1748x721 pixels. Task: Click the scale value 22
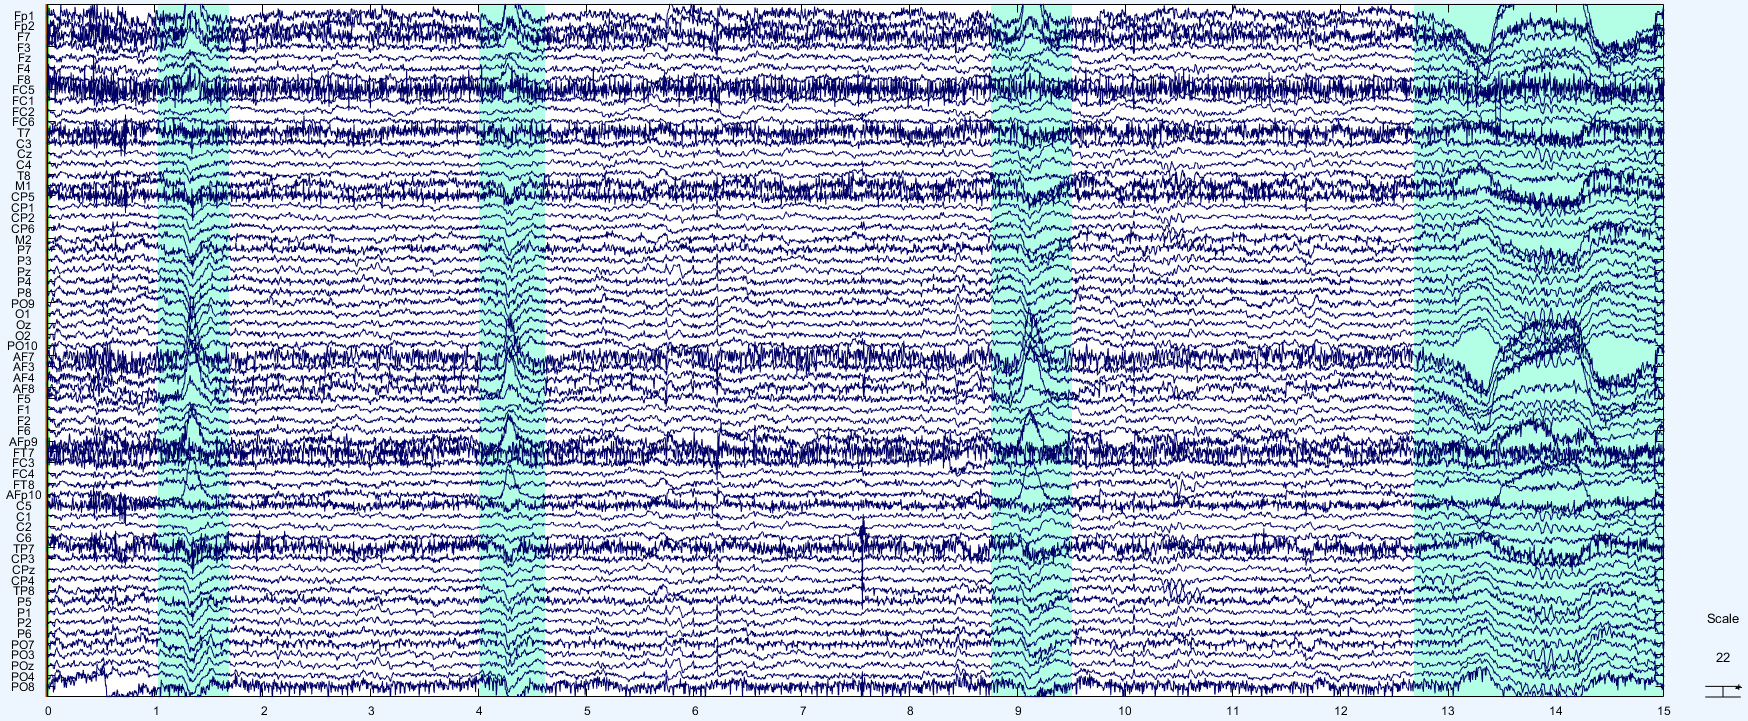[1722, 657]
